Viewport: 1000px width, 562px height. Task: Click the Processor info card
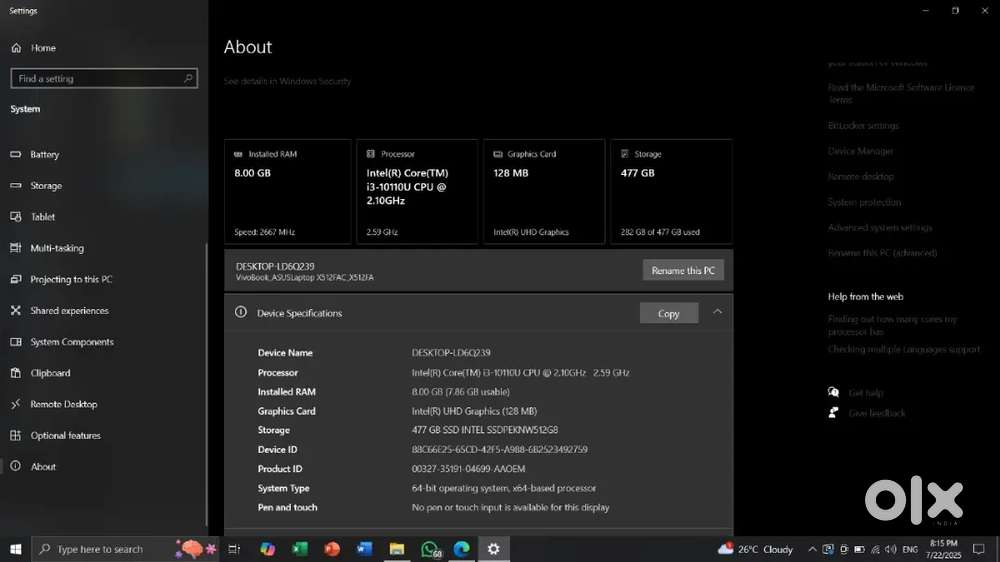click(x=417, y=192)
